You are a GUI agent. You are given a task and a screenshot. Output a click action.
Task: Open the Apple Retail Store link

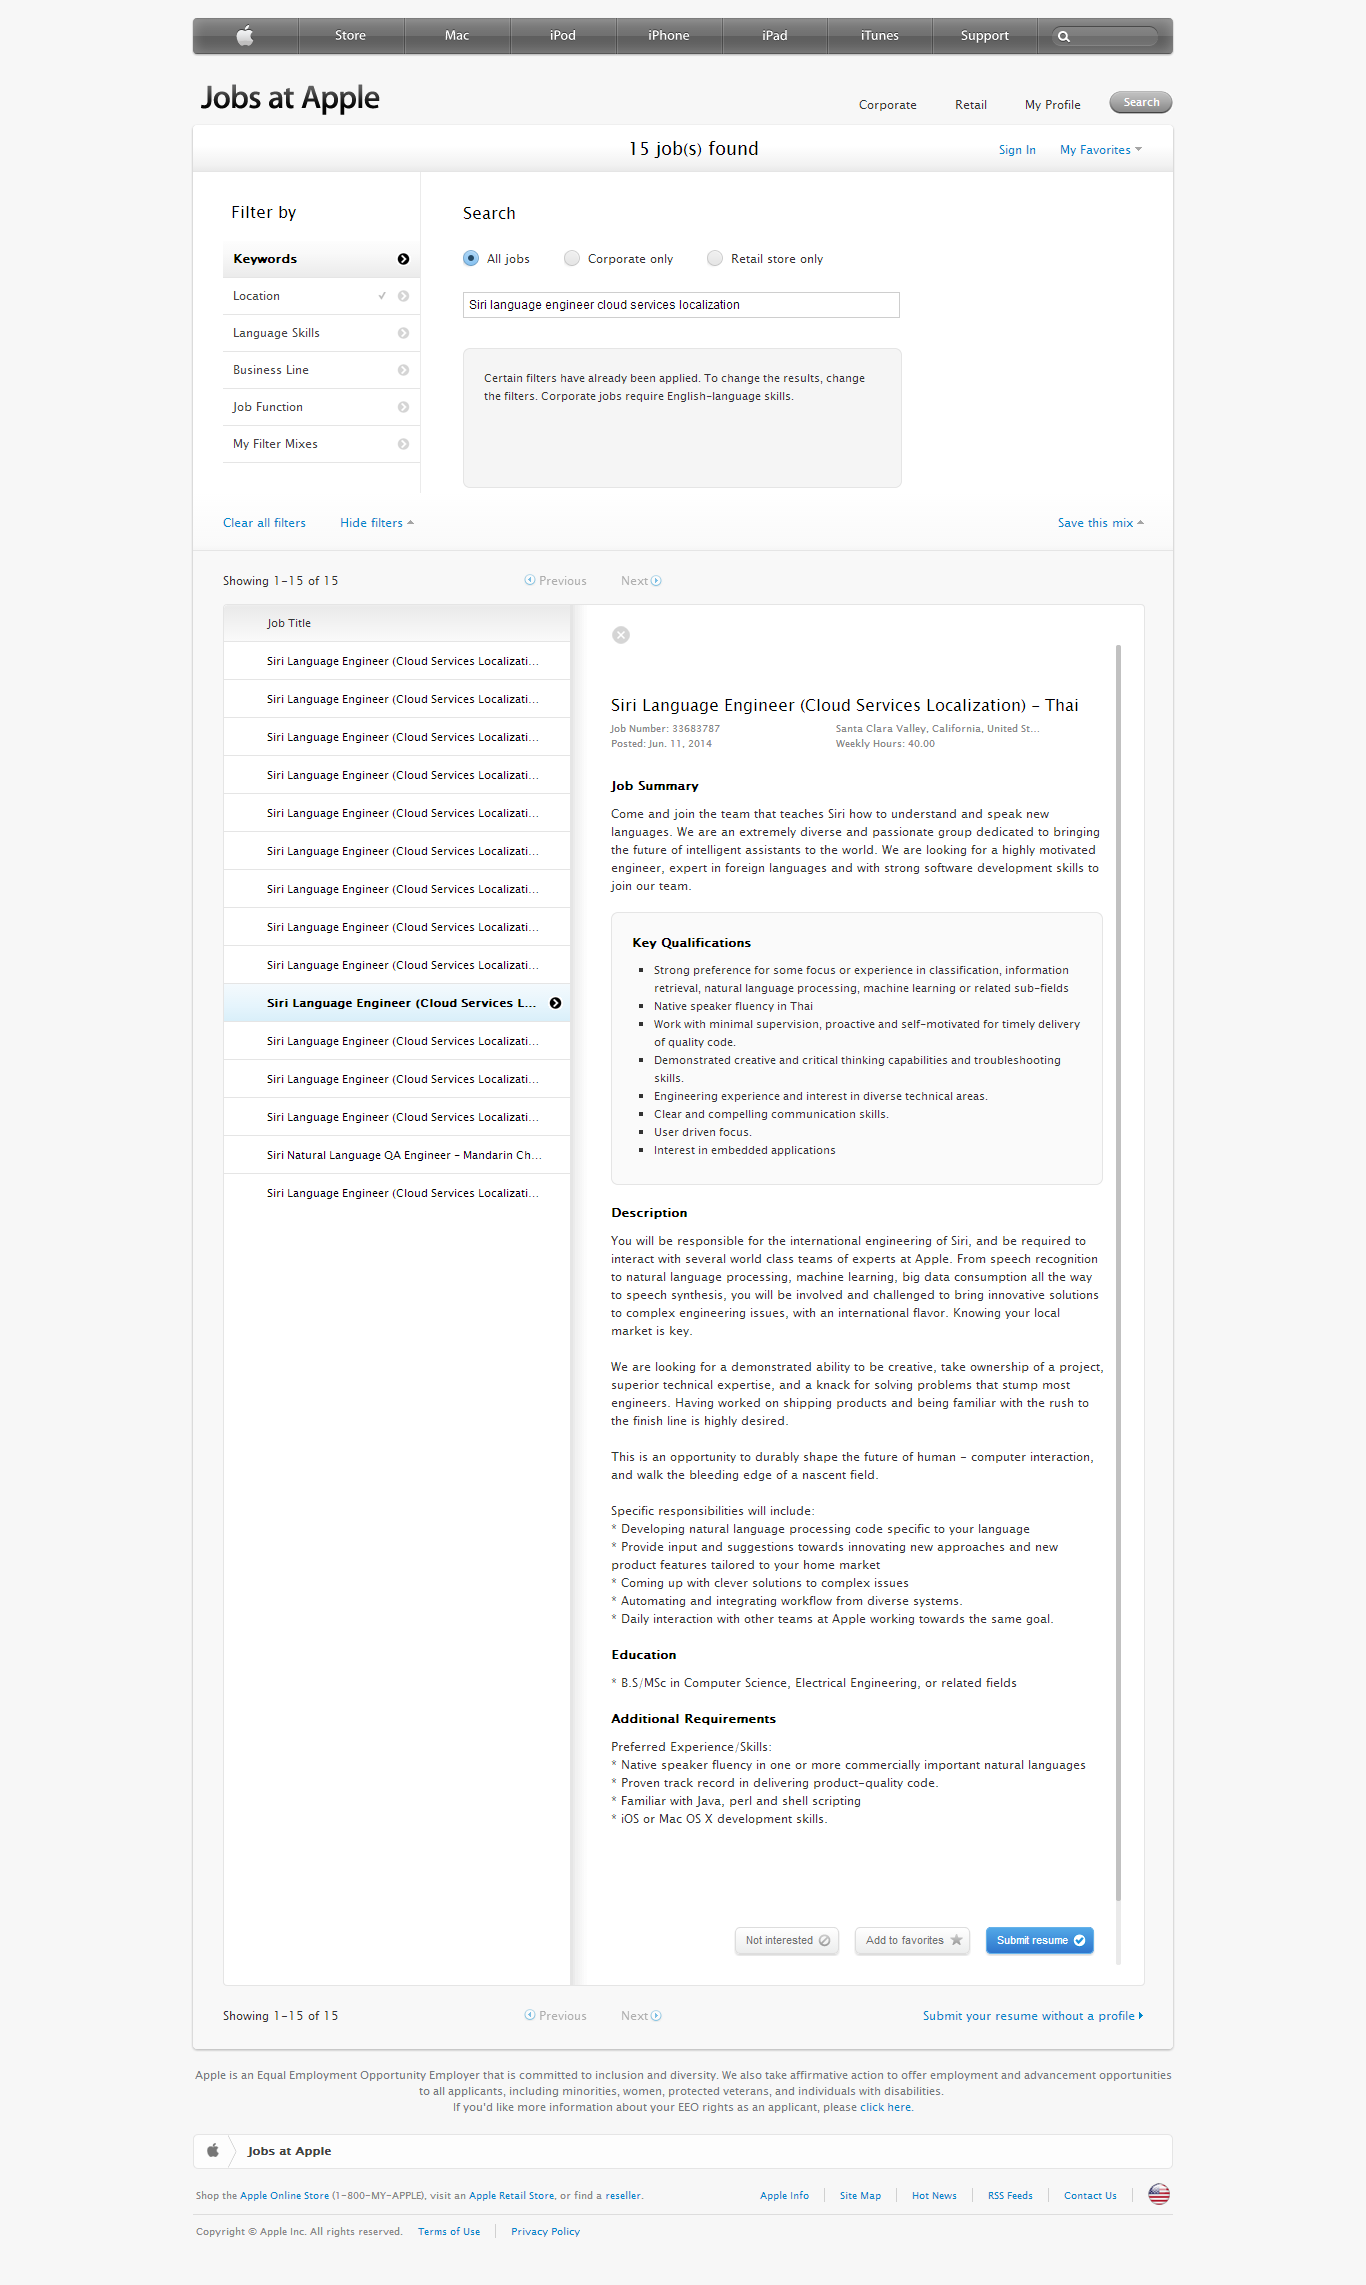tap(511, 2196)
